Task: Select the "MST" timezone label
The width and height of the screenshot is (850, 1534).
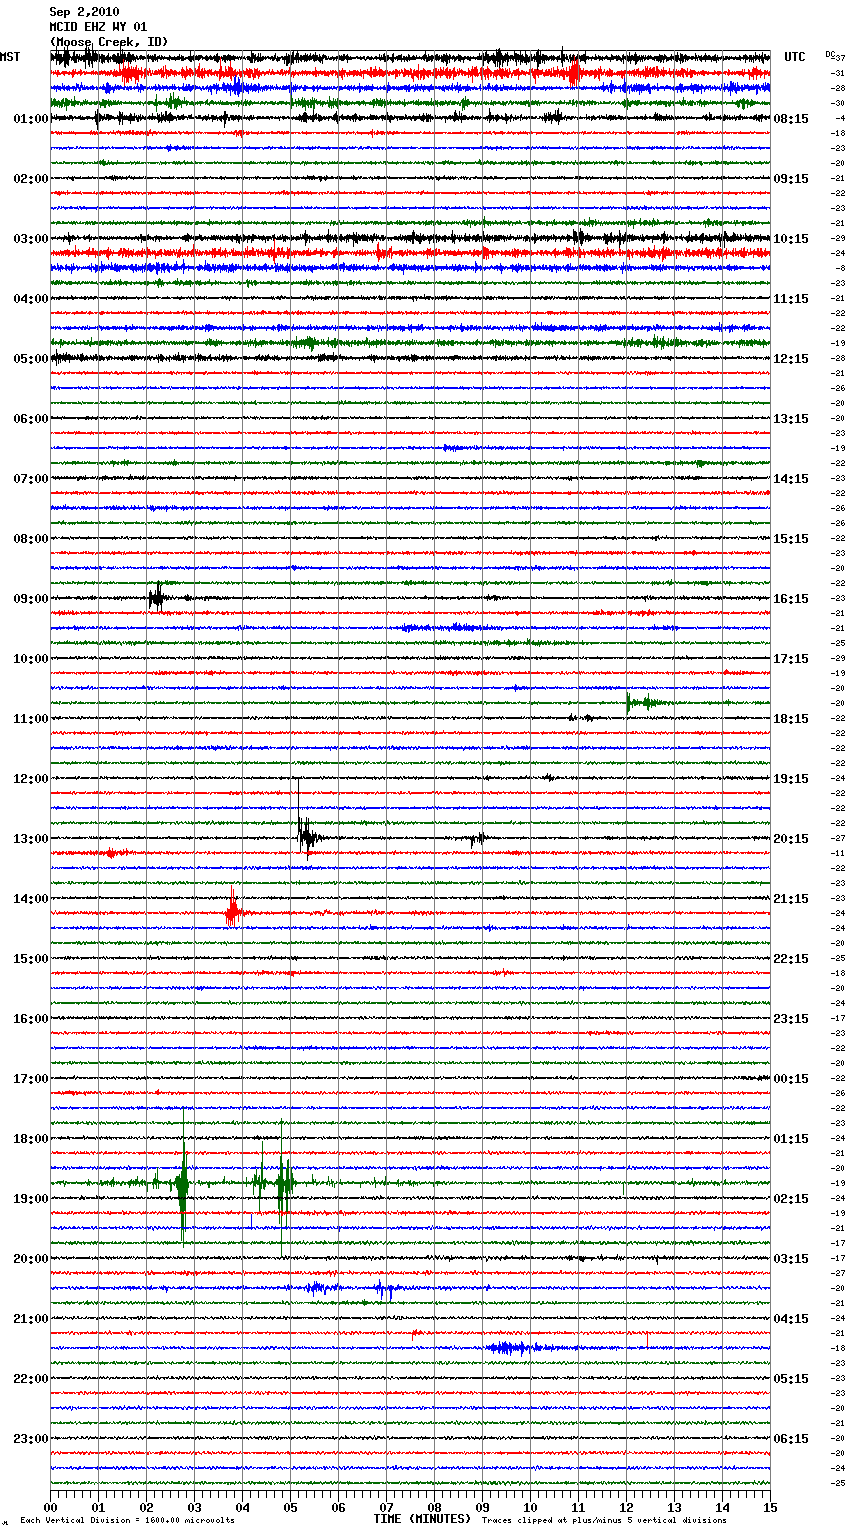Action: coord(10,57)
